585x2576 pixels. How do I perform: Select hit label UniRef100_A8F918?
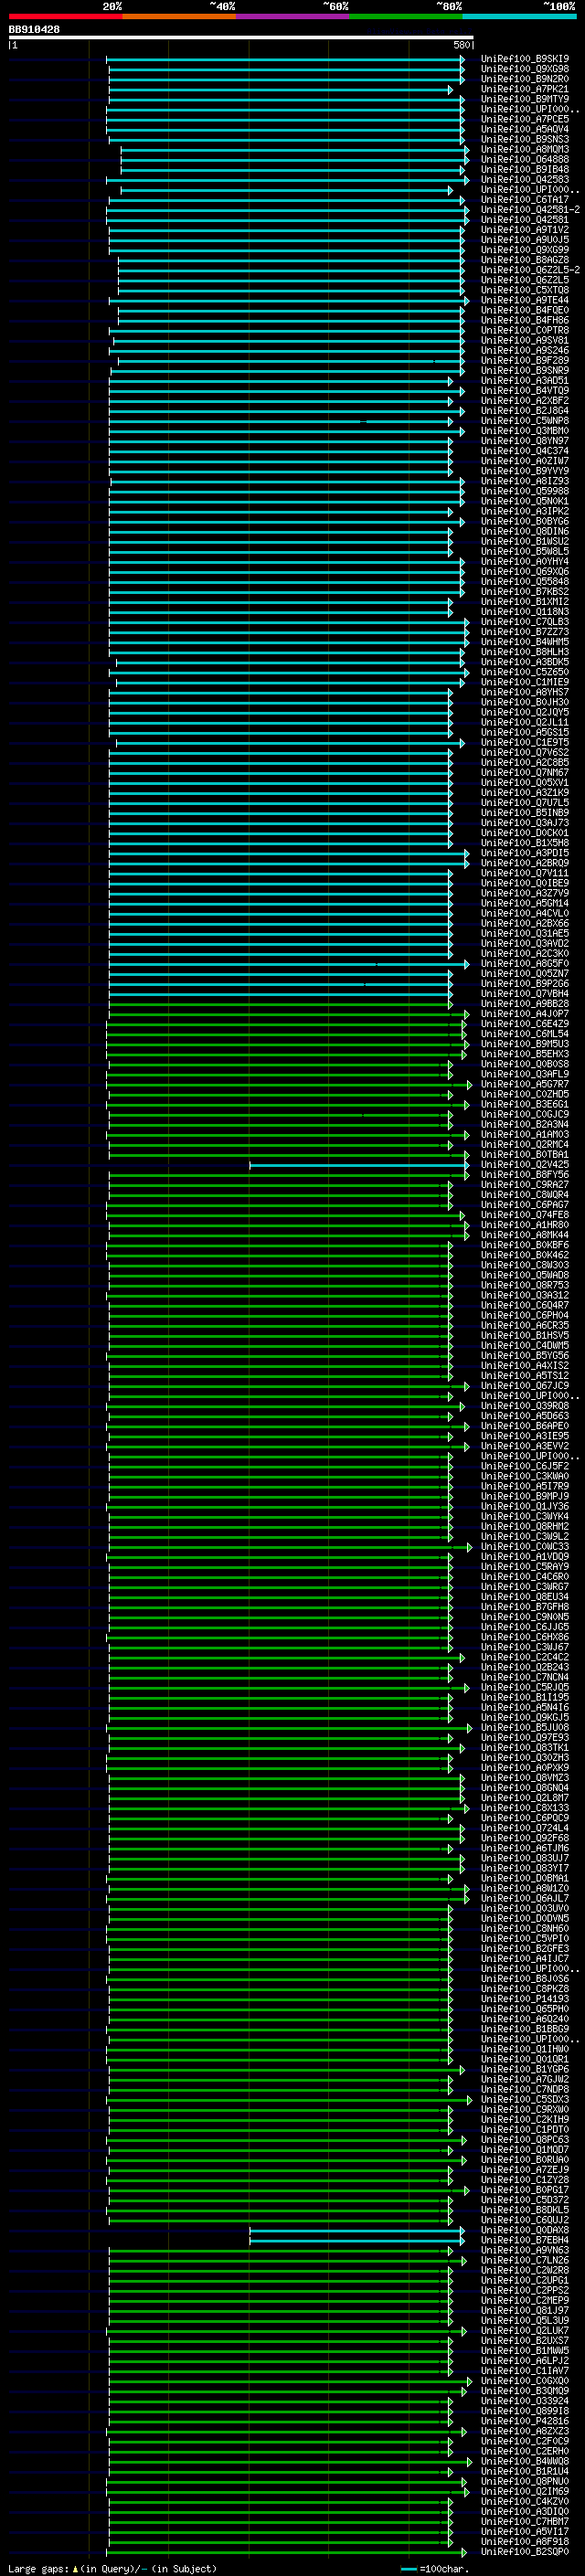(x=524, y=2542)
